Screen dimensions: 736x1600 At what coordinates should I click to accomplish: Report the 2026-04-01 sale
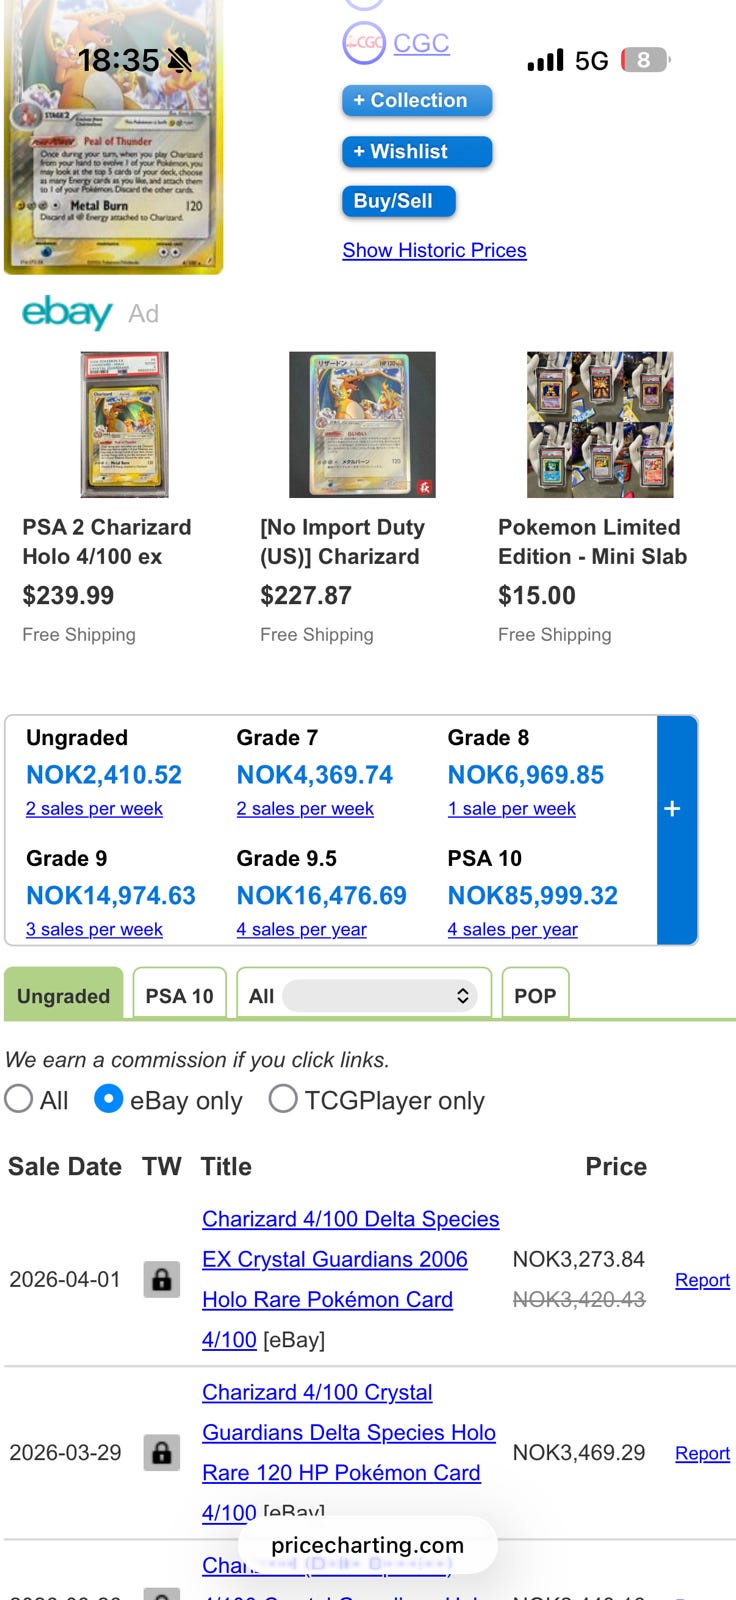coord(702,1280)
